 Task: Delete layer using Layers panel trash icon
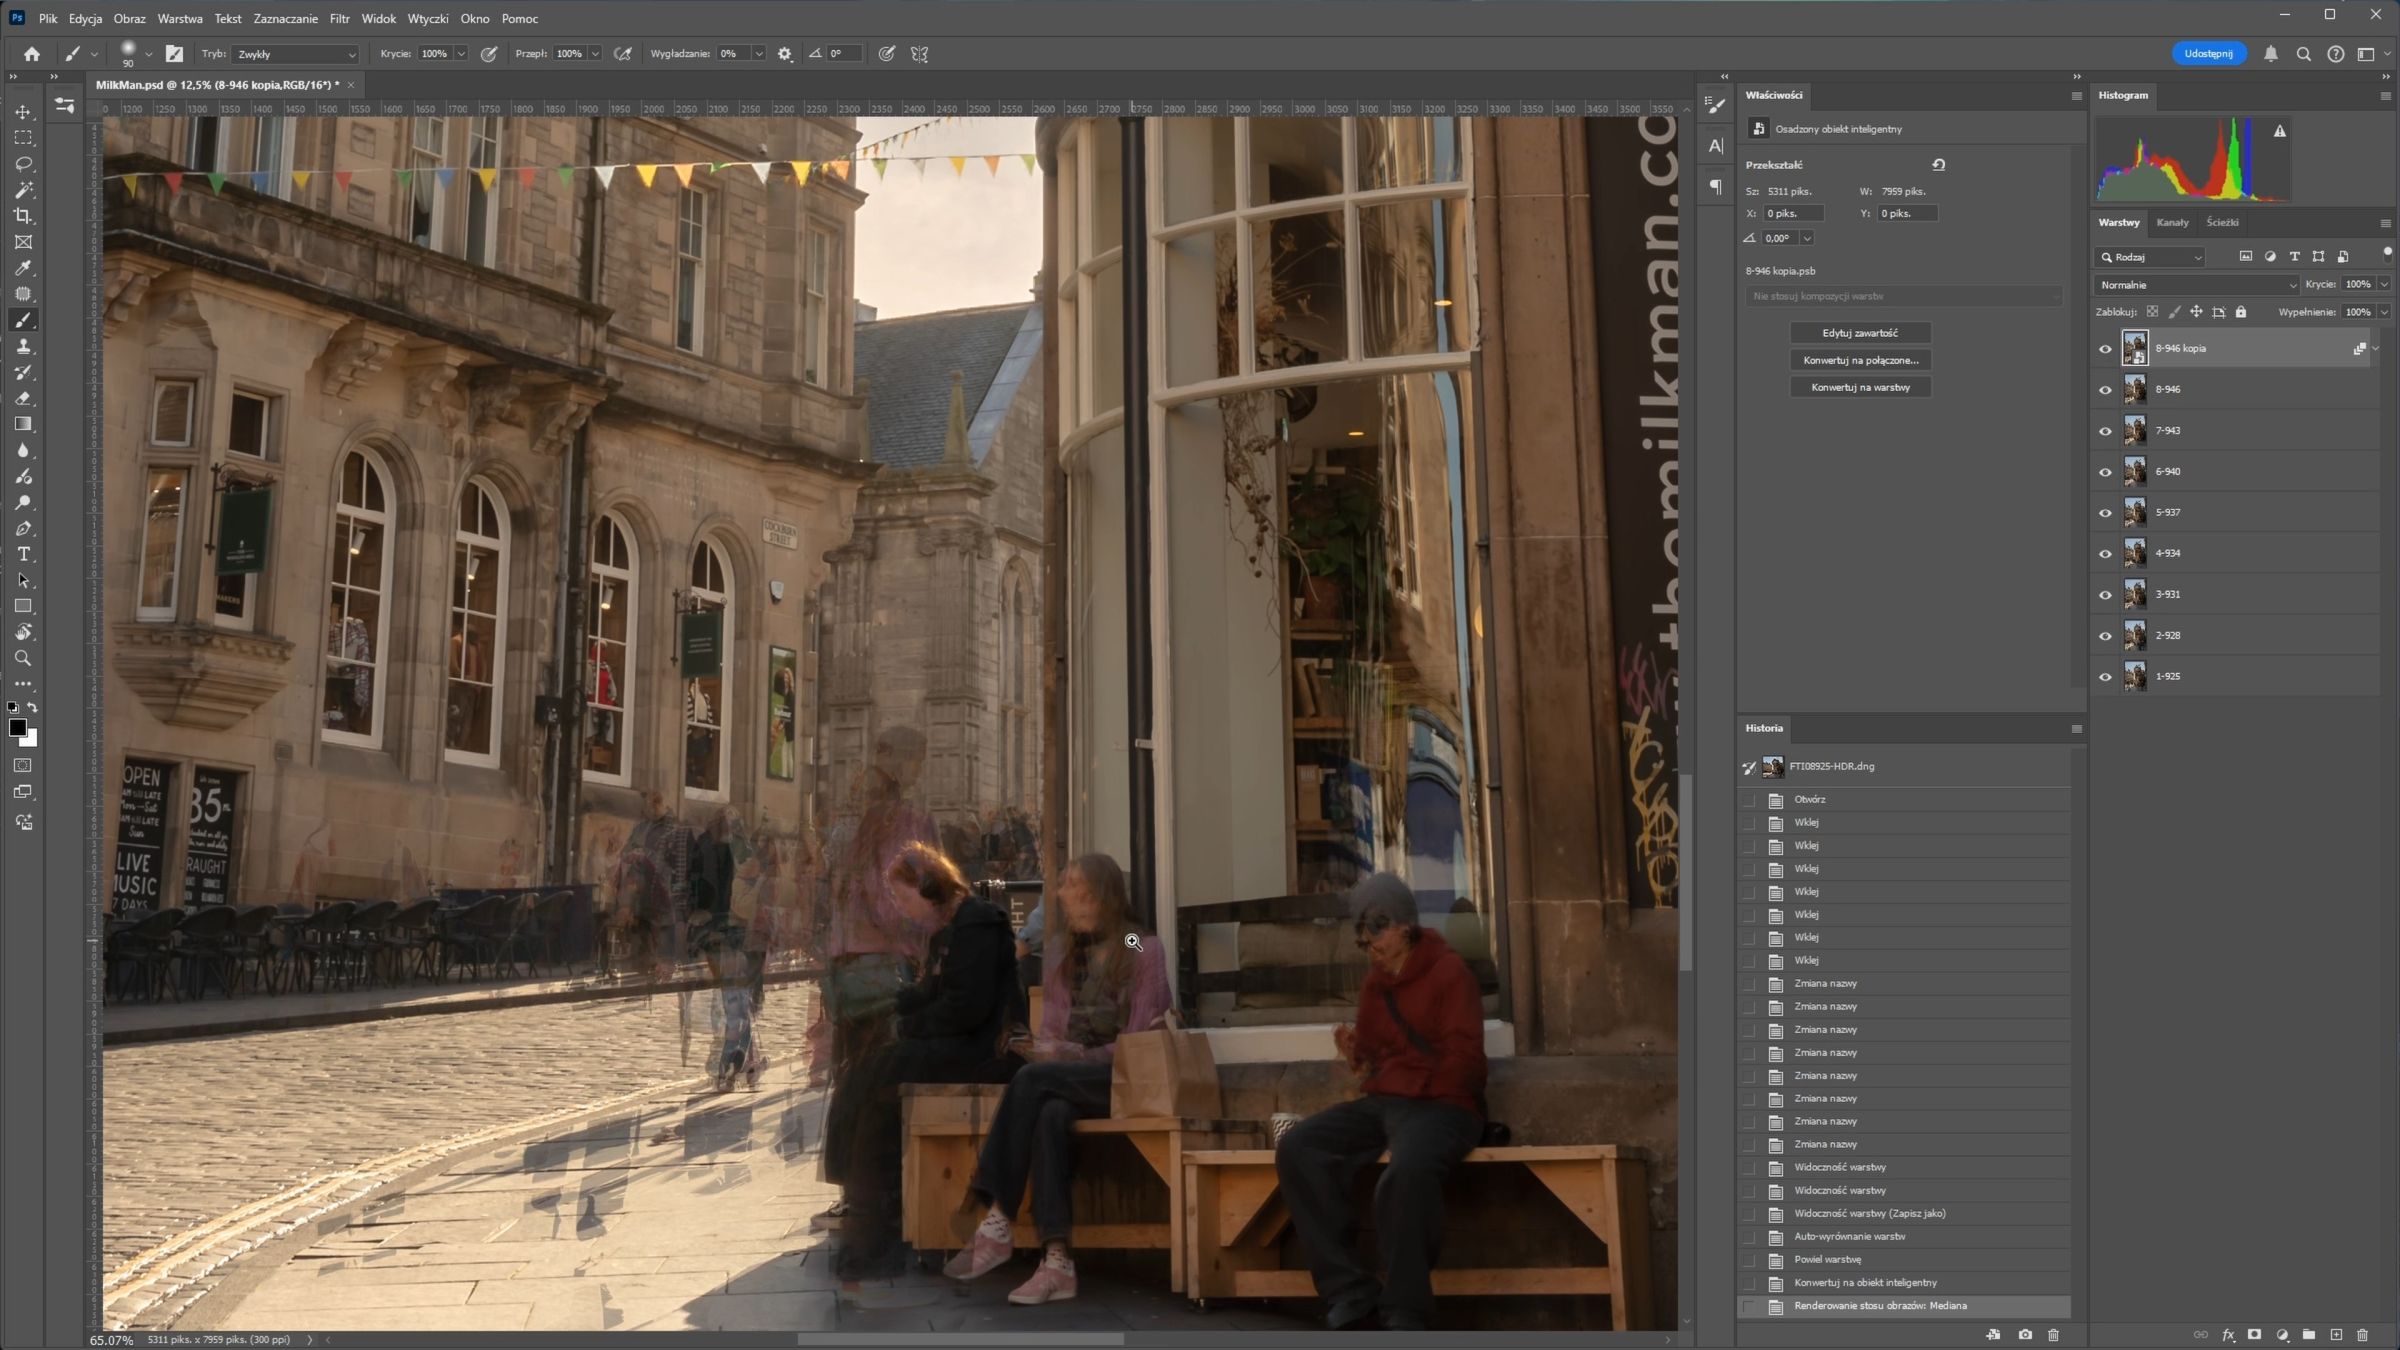coord(2362,1335)
